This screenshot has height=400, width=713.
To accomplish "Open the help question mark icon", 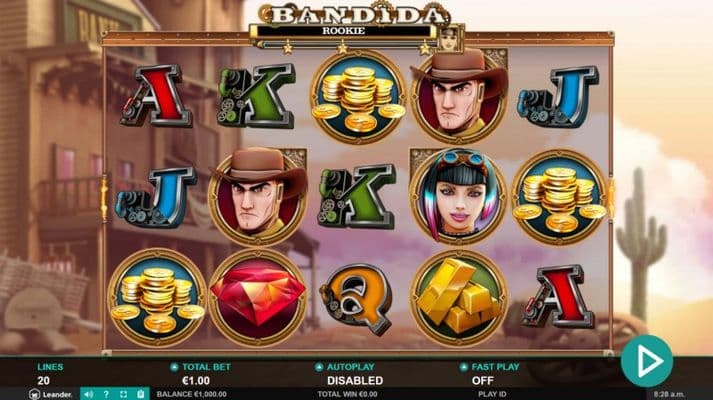I will (106, 394).
